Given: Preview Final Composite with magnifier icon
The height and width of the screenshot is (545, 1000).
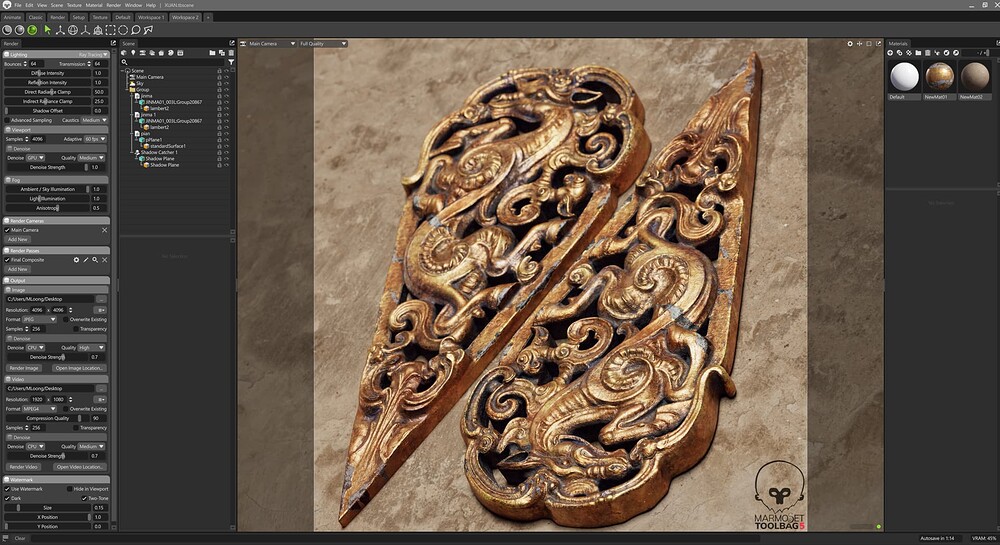Looking at the screenshot, I should [x=95, y=260].
